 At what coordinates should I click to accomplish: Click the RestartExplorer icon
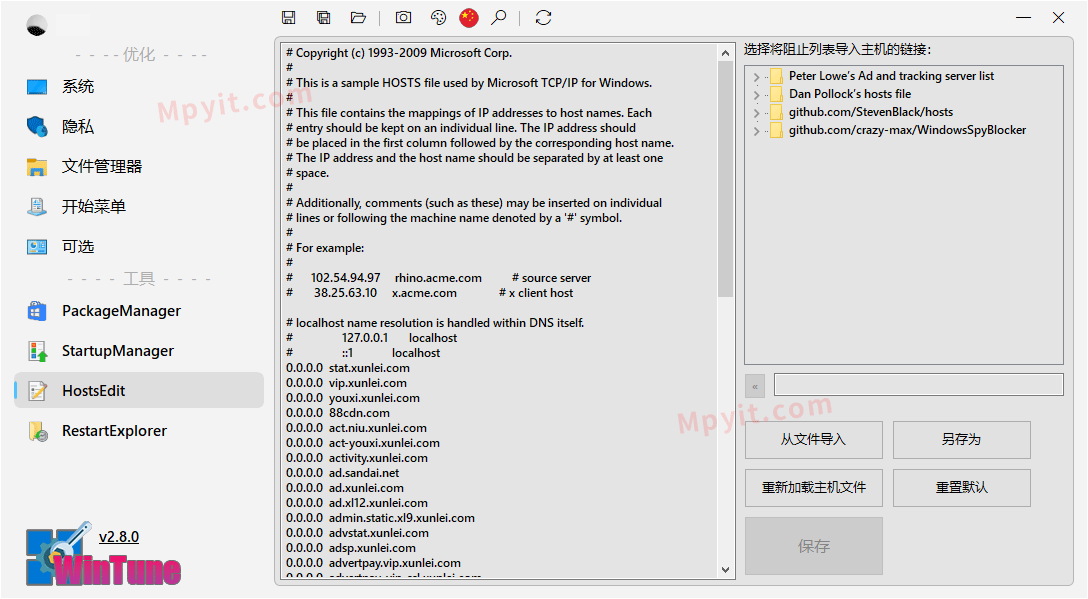(x=38, y=431)
